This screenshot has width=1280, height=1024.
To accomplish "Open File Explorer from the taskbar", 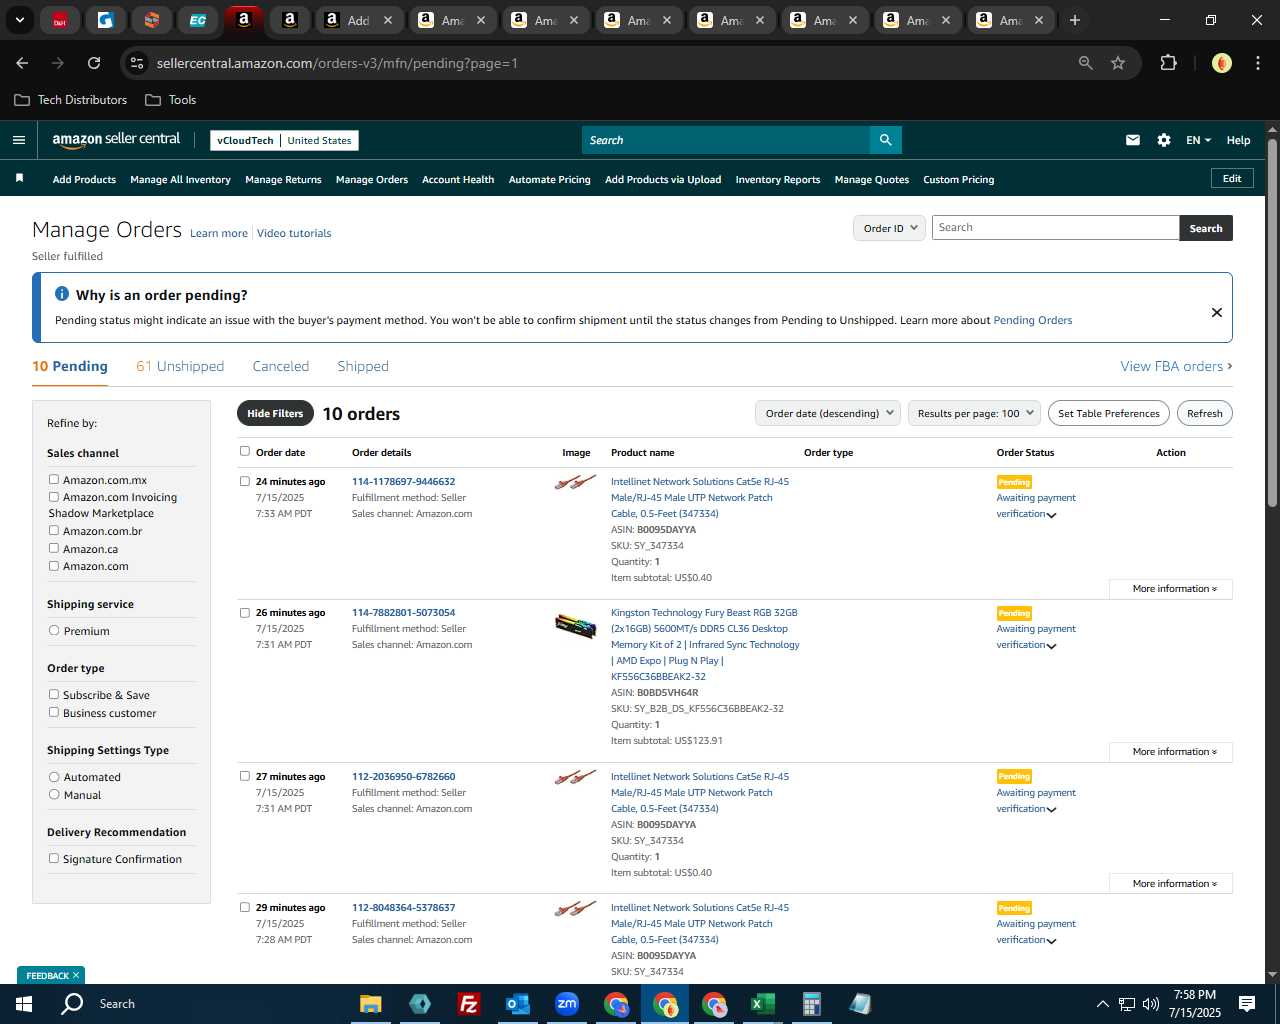I will [371, 1004].
